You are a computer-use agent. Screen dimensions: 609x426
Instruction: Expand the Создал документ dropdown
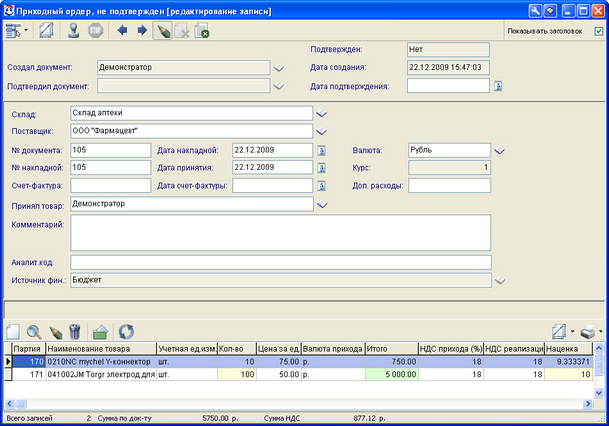click(x=278, y=68)
